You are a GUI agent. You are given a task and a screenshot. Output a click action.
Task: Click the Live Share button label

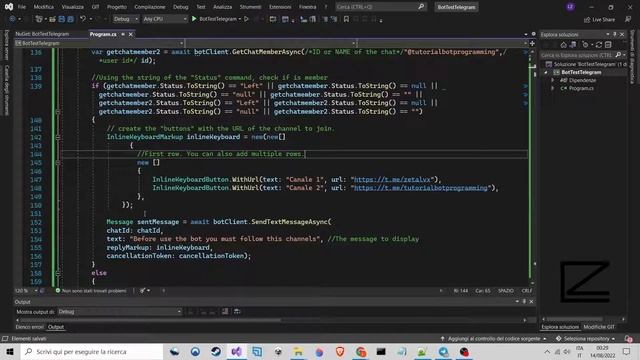click(x=603, y=19)
